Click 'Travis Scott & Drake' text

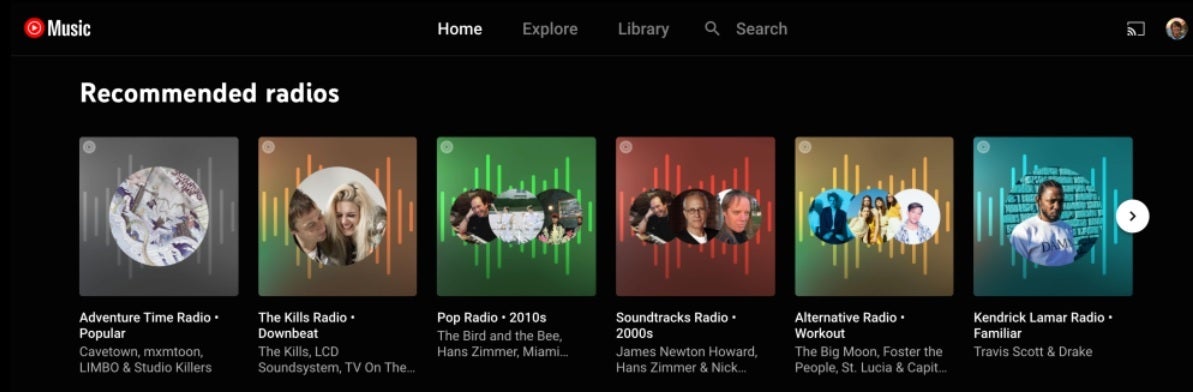(x=1032, y=352)
